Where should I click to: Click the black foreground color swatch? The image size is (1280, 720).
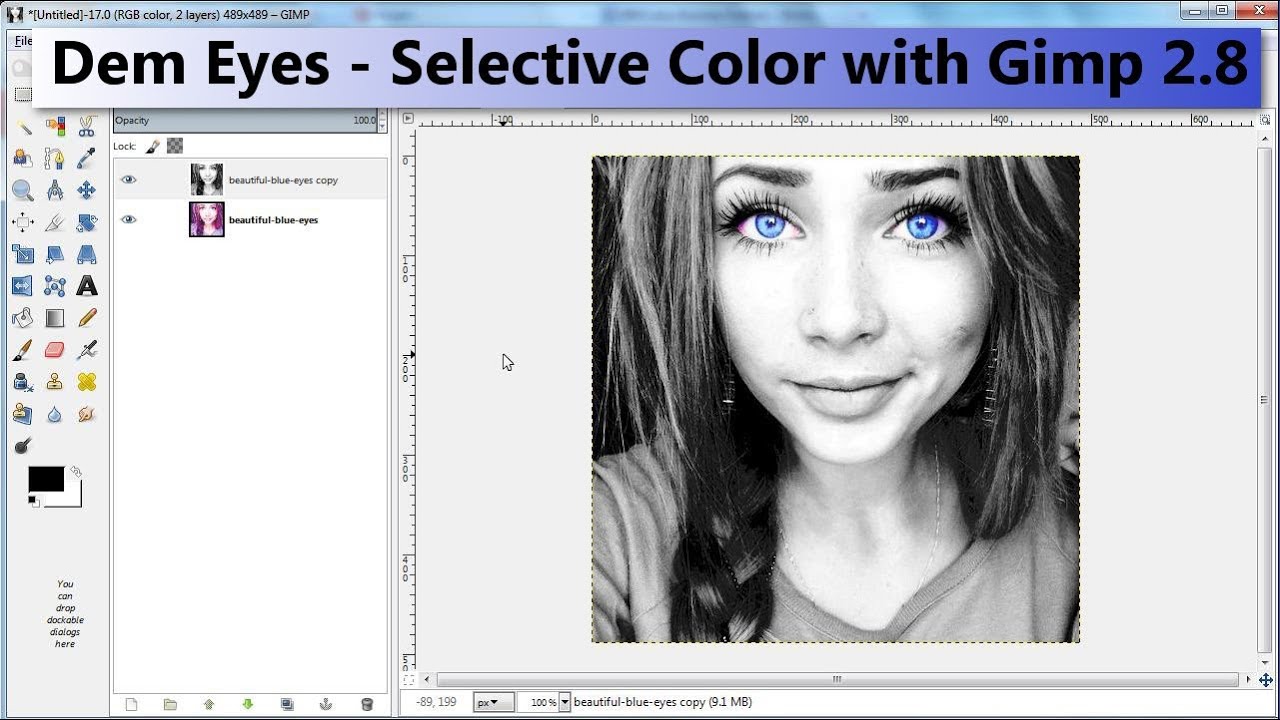46,479
